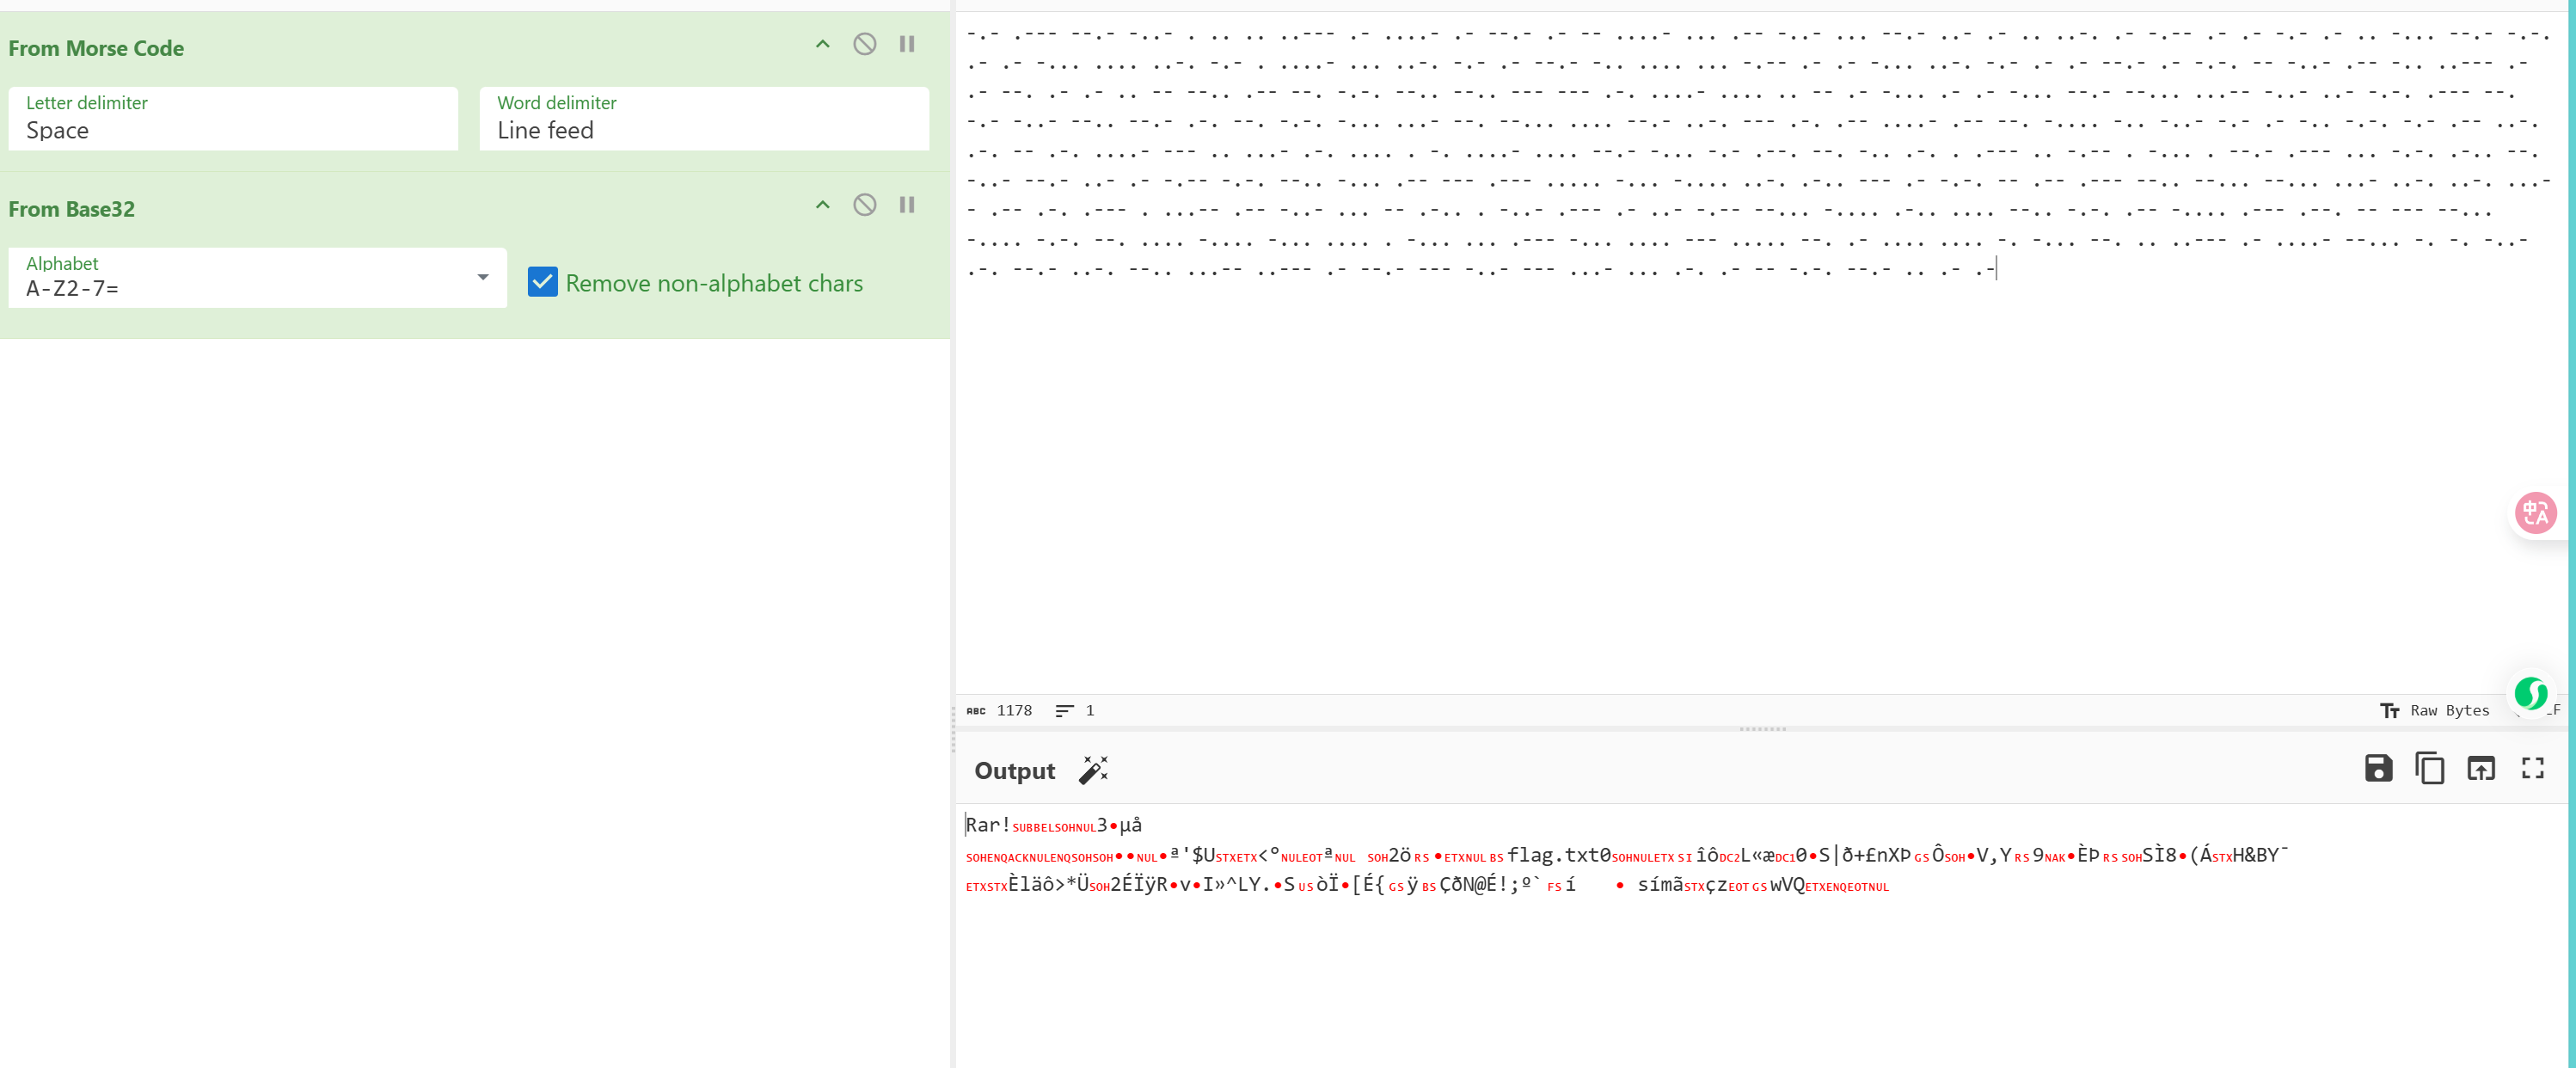This screenshot has width=2576, height=1068.
Task: Replace input with output
Action: (x=2480, y=768)
